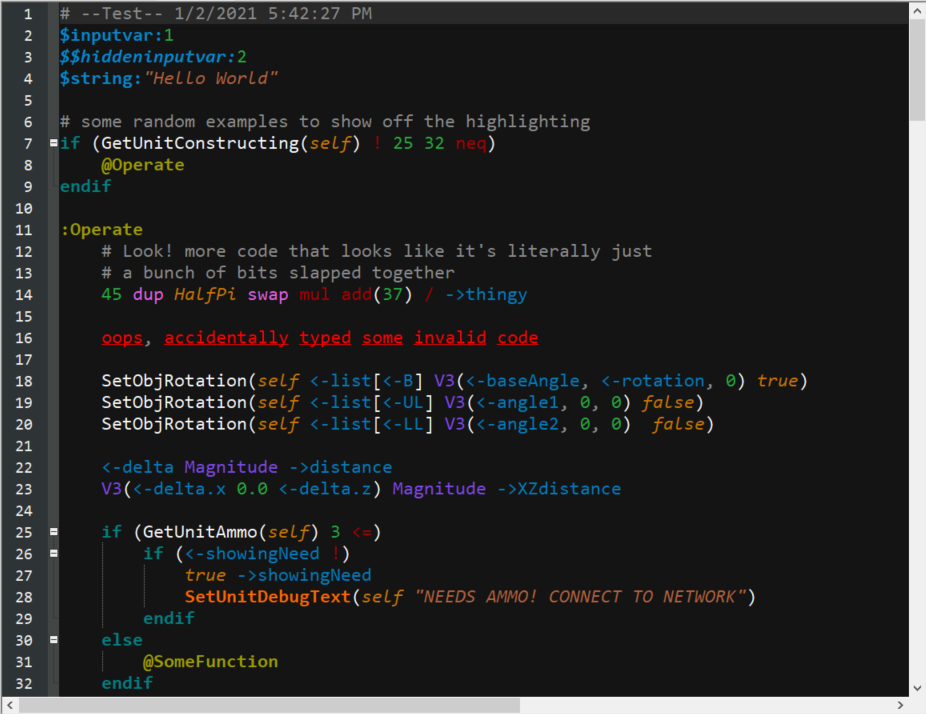
Task: Click the $$hiddeninputvar variable name
Action: coord(143,57)
